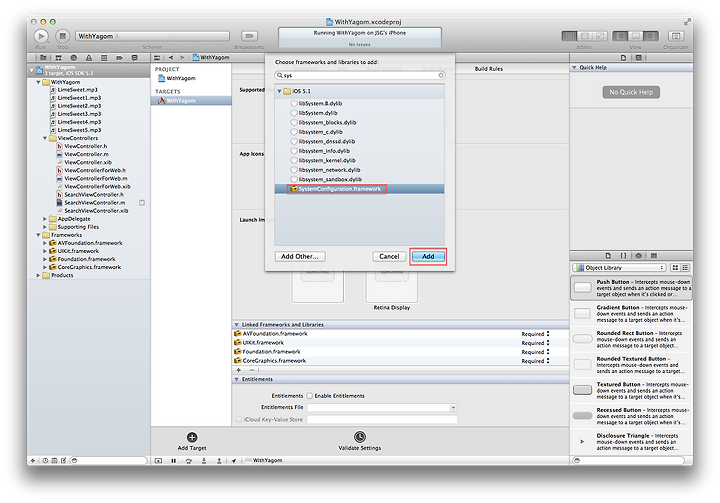Collapse the iOS 5.1 folder in dialog
720x503 pixels.
(x=279, y=91)
